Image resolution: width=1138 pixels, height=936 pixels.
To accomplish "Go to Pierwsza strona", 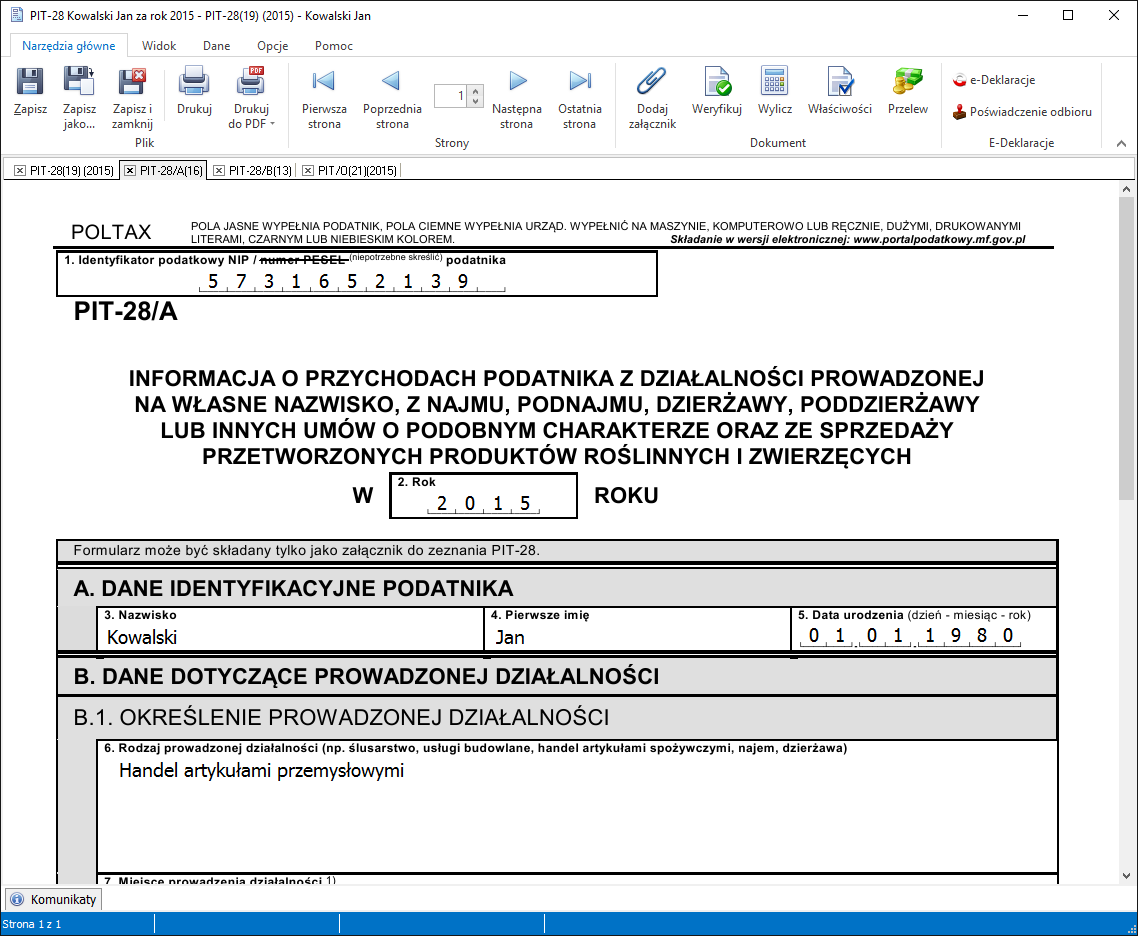I will (324, 98).
